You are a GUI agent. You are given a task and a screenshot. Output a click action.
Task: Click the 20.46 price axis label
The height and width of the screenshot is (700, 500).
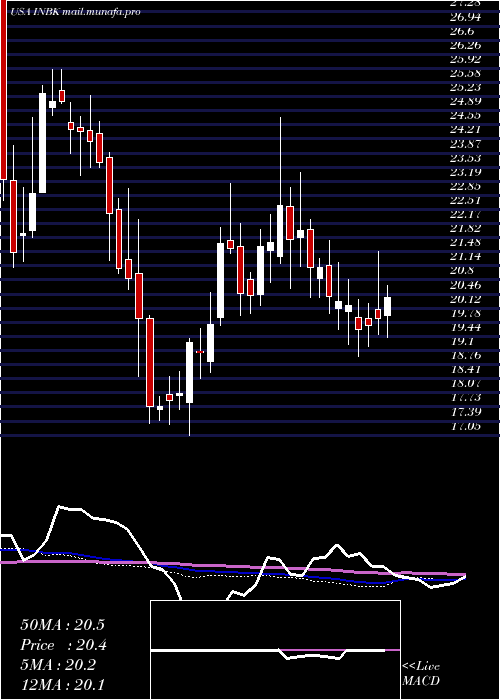click(465, 285)
